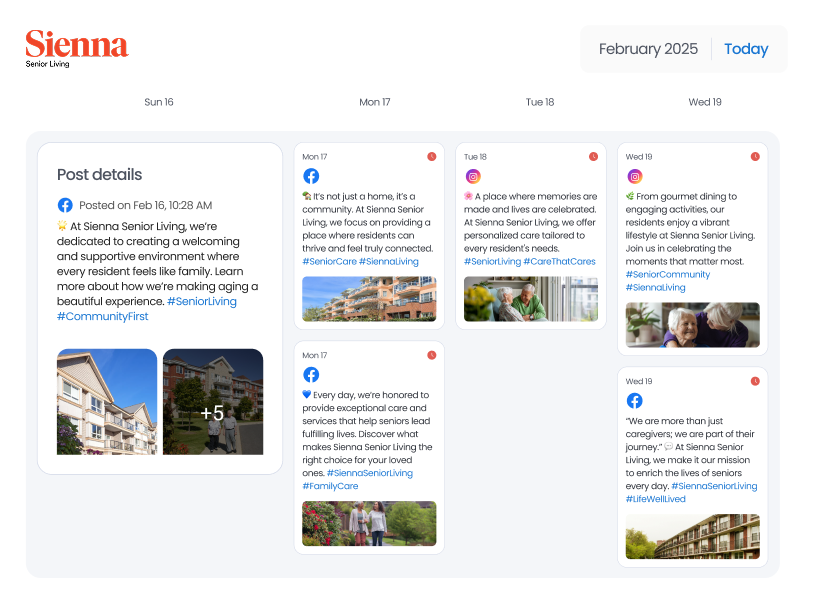Open two women walking garden image

point(369,523)
